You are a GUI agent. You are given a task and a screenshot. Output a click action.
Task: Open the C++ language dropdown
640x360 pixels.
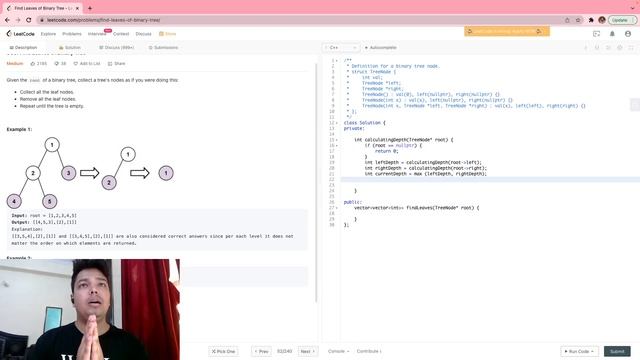click(341, 48)
